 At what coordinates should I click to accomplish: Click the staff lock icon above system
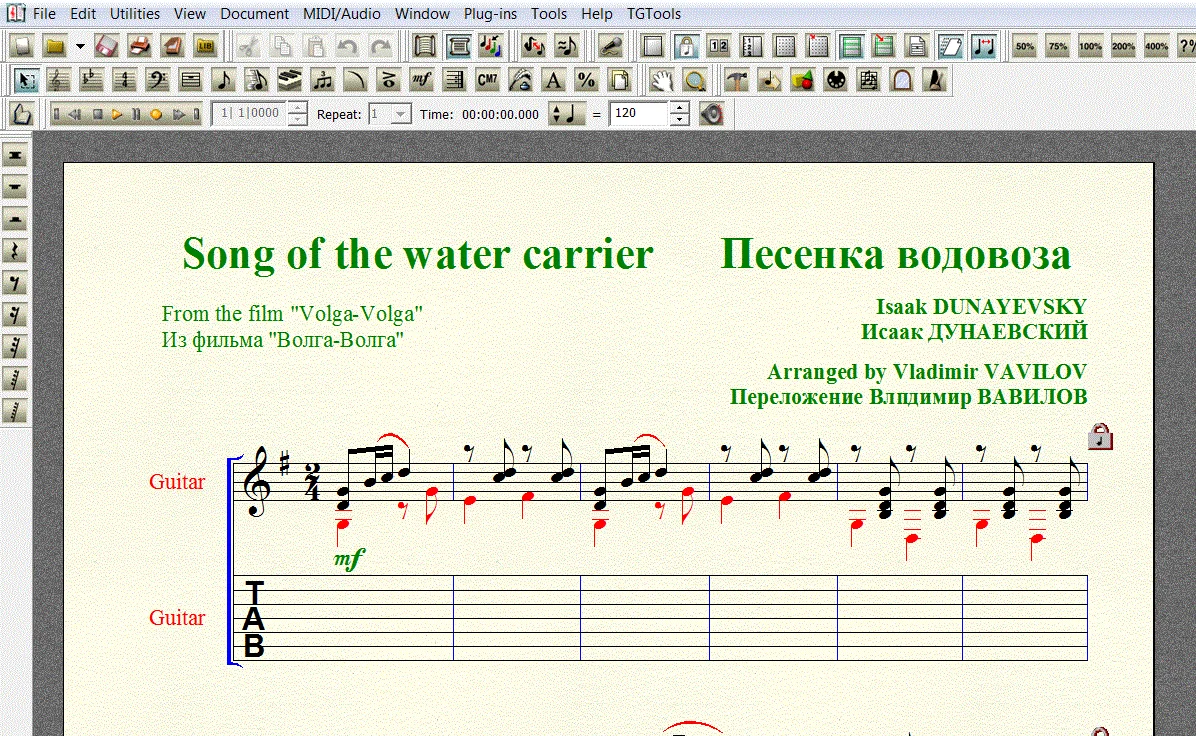coord(1099,437)
